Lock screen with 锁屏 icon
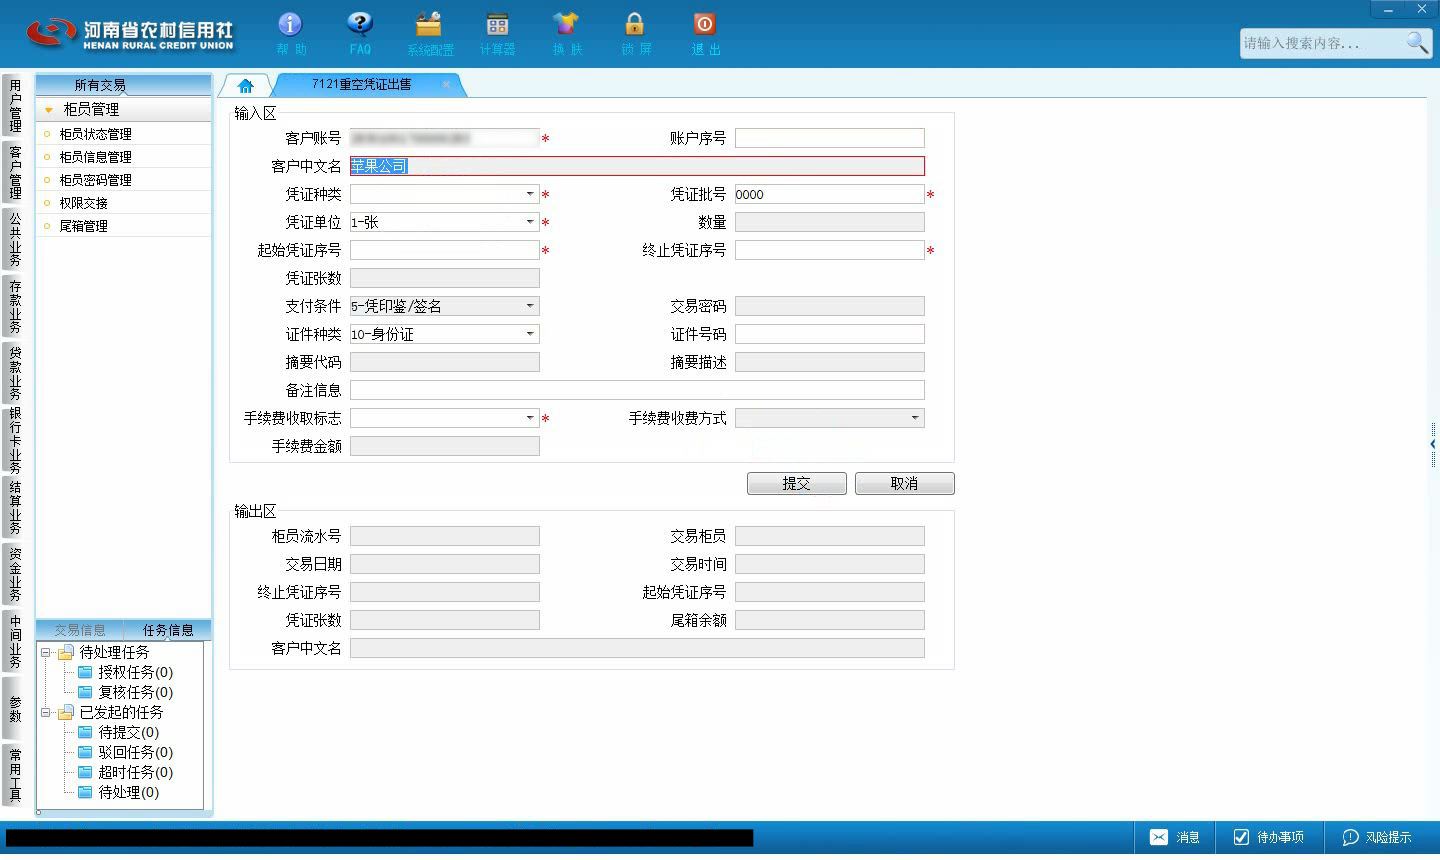 [635, 33]
